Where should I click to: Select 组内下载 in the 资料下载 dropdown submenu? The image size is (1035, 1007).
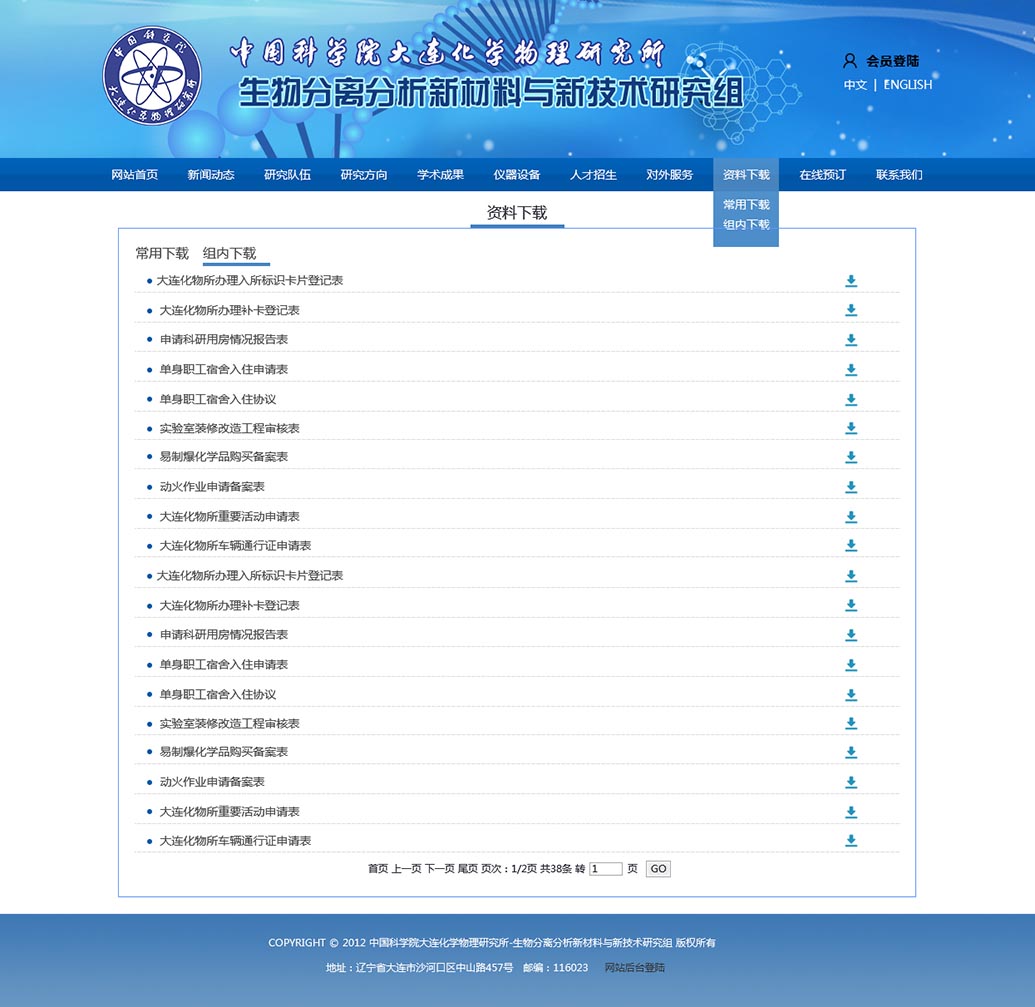[x=746, y=225]
